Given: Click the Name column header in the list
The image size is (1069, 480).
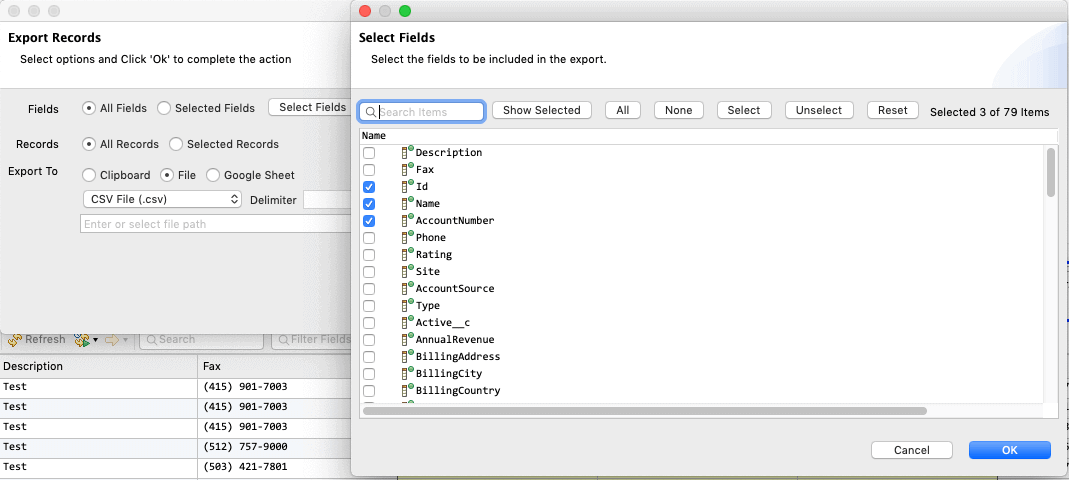Looking at the screenshot, I should (374, 136).
